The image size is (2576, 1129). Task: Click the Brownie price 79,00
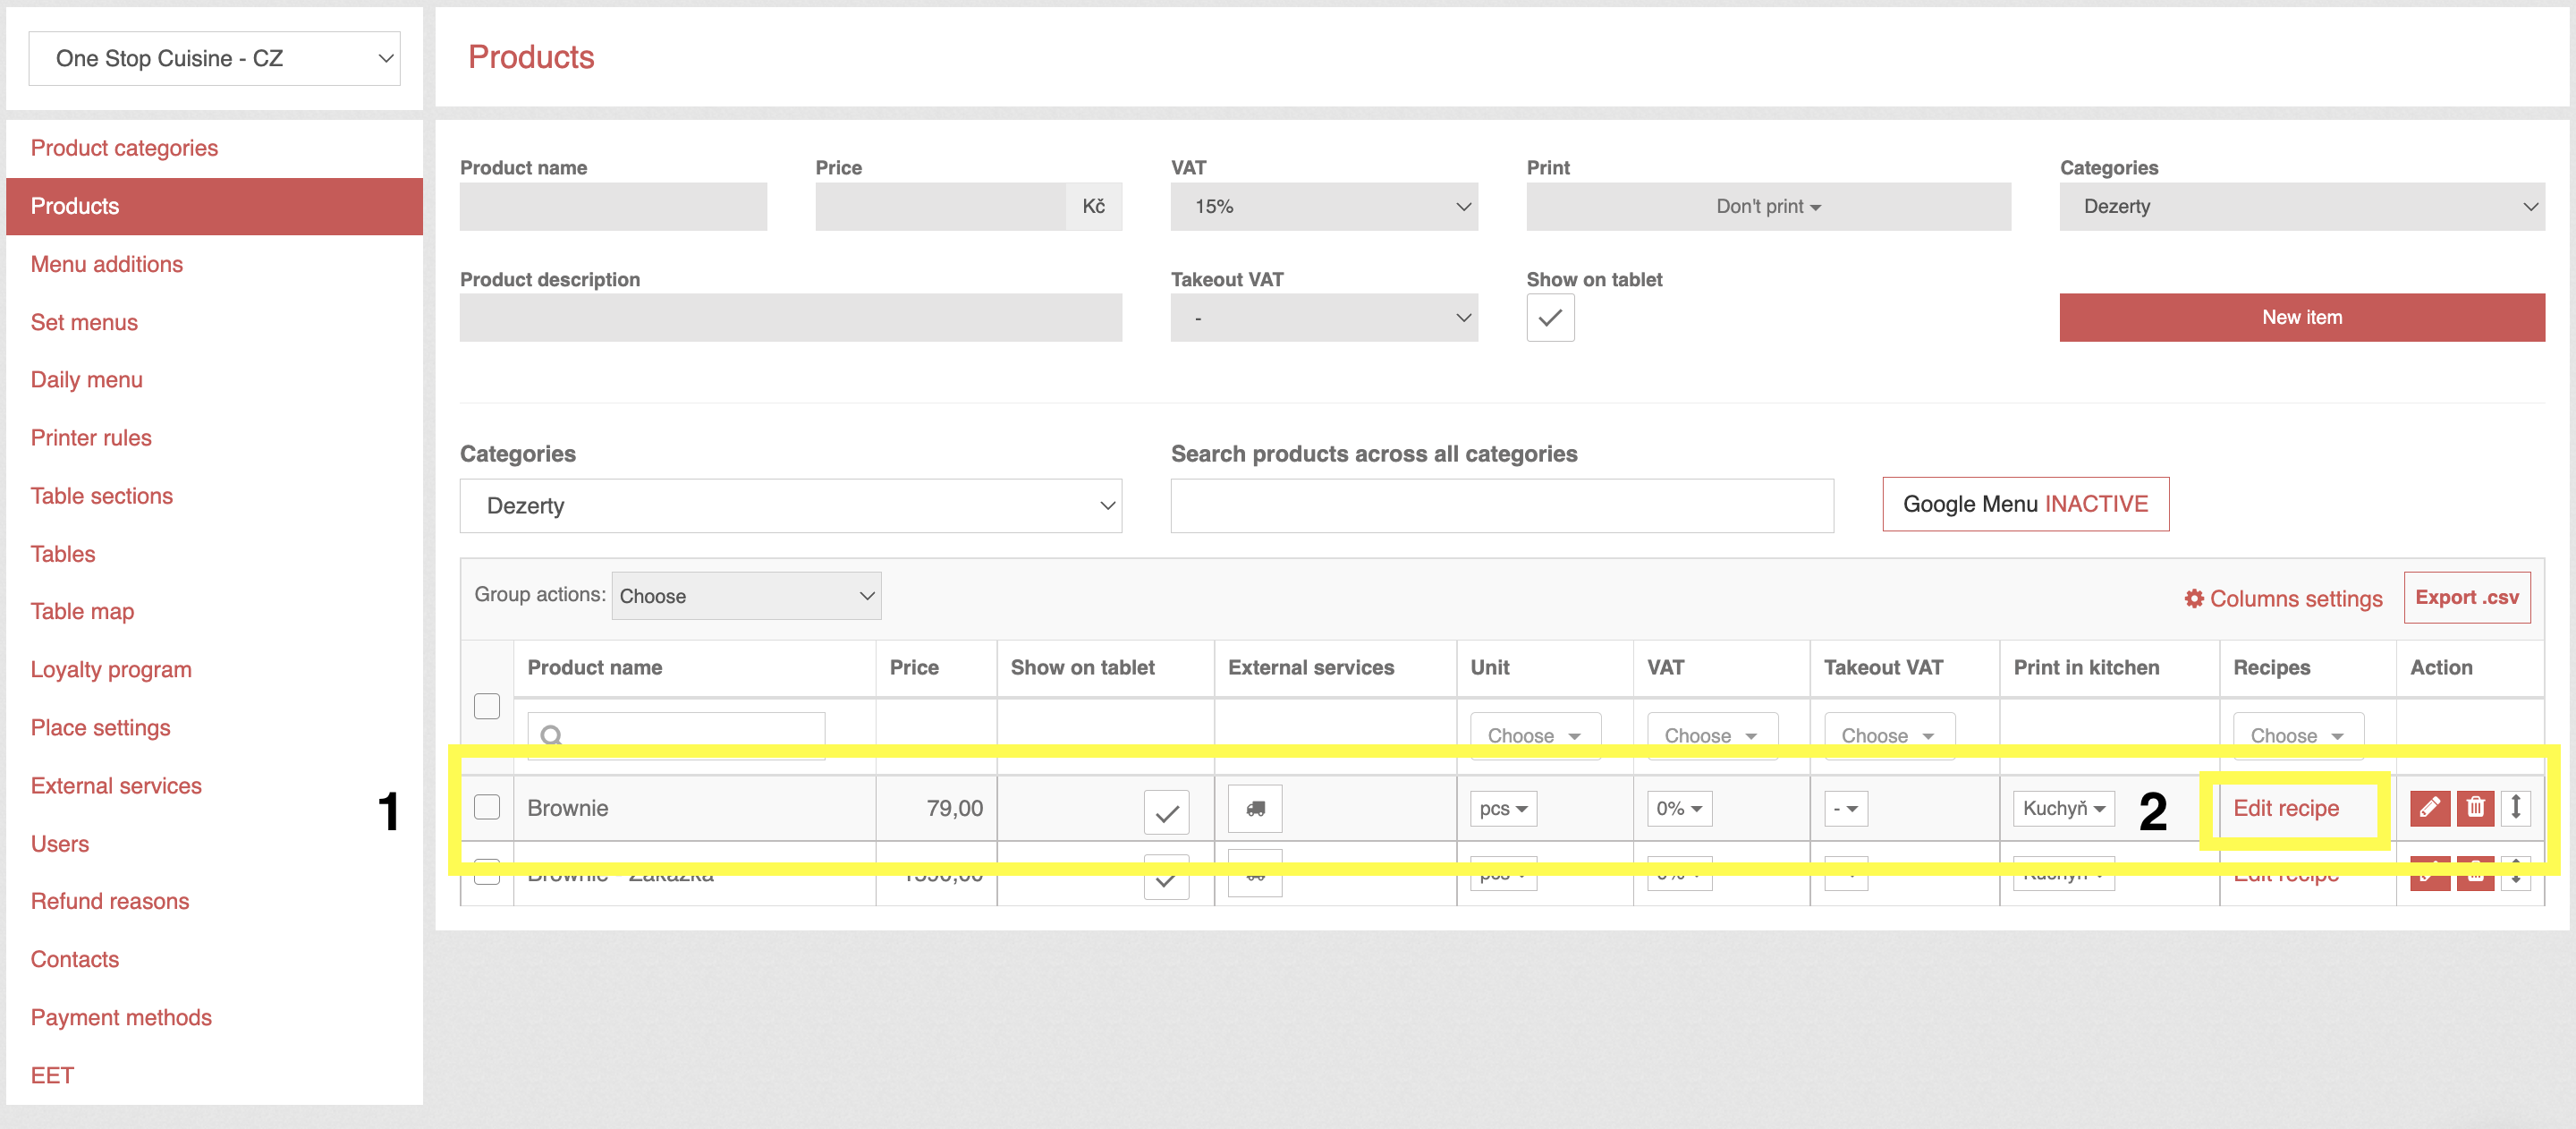pos(954,808)
